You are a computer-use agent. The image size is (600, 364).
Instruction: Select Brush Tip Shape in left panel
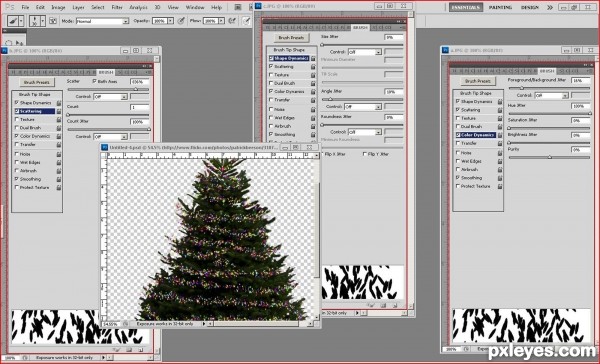point(35,95)
